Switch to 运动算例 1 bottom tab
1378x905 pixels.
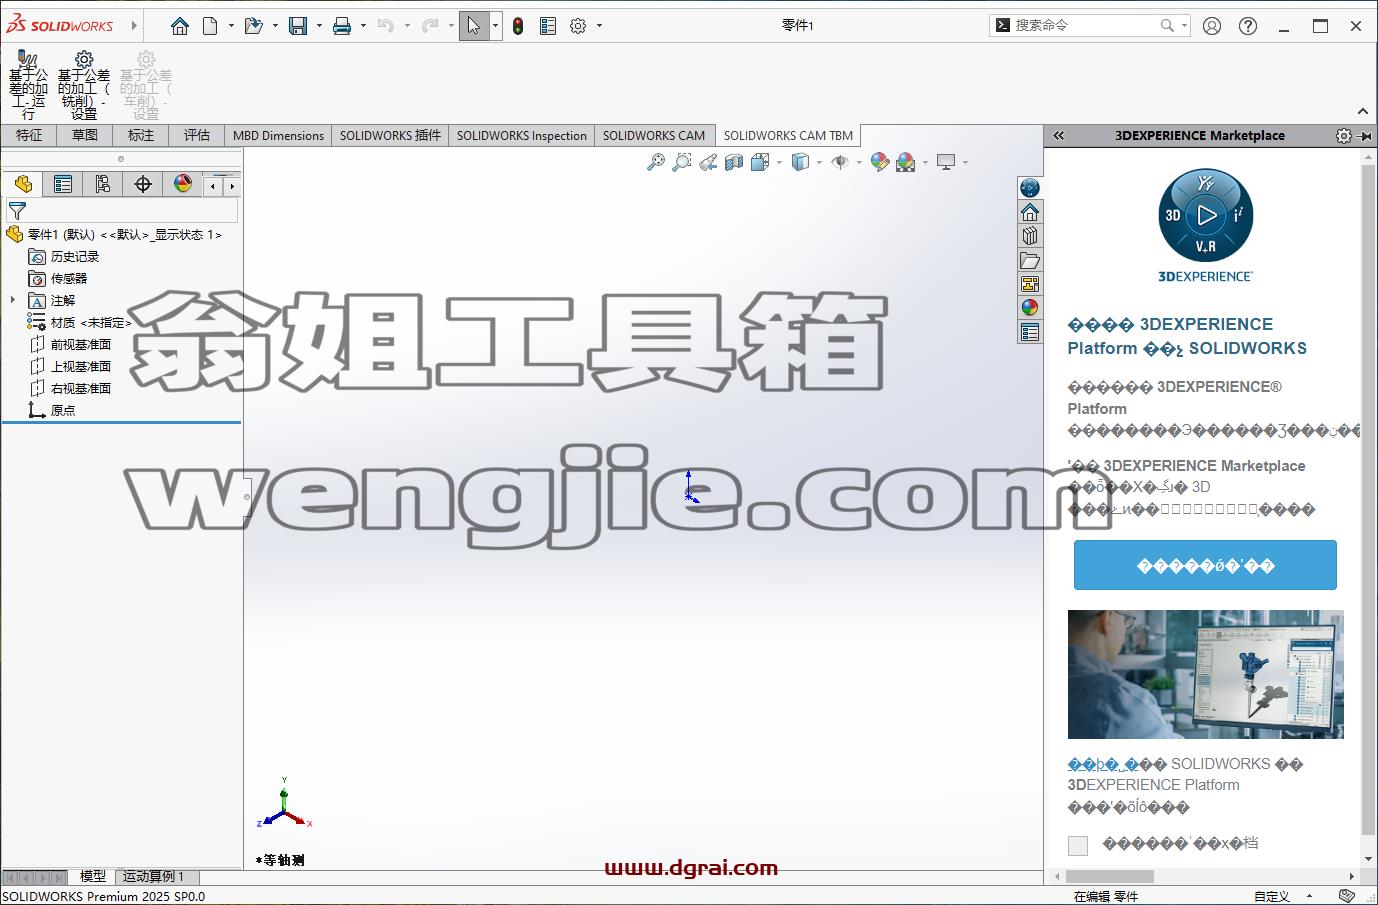pos(153,876)
